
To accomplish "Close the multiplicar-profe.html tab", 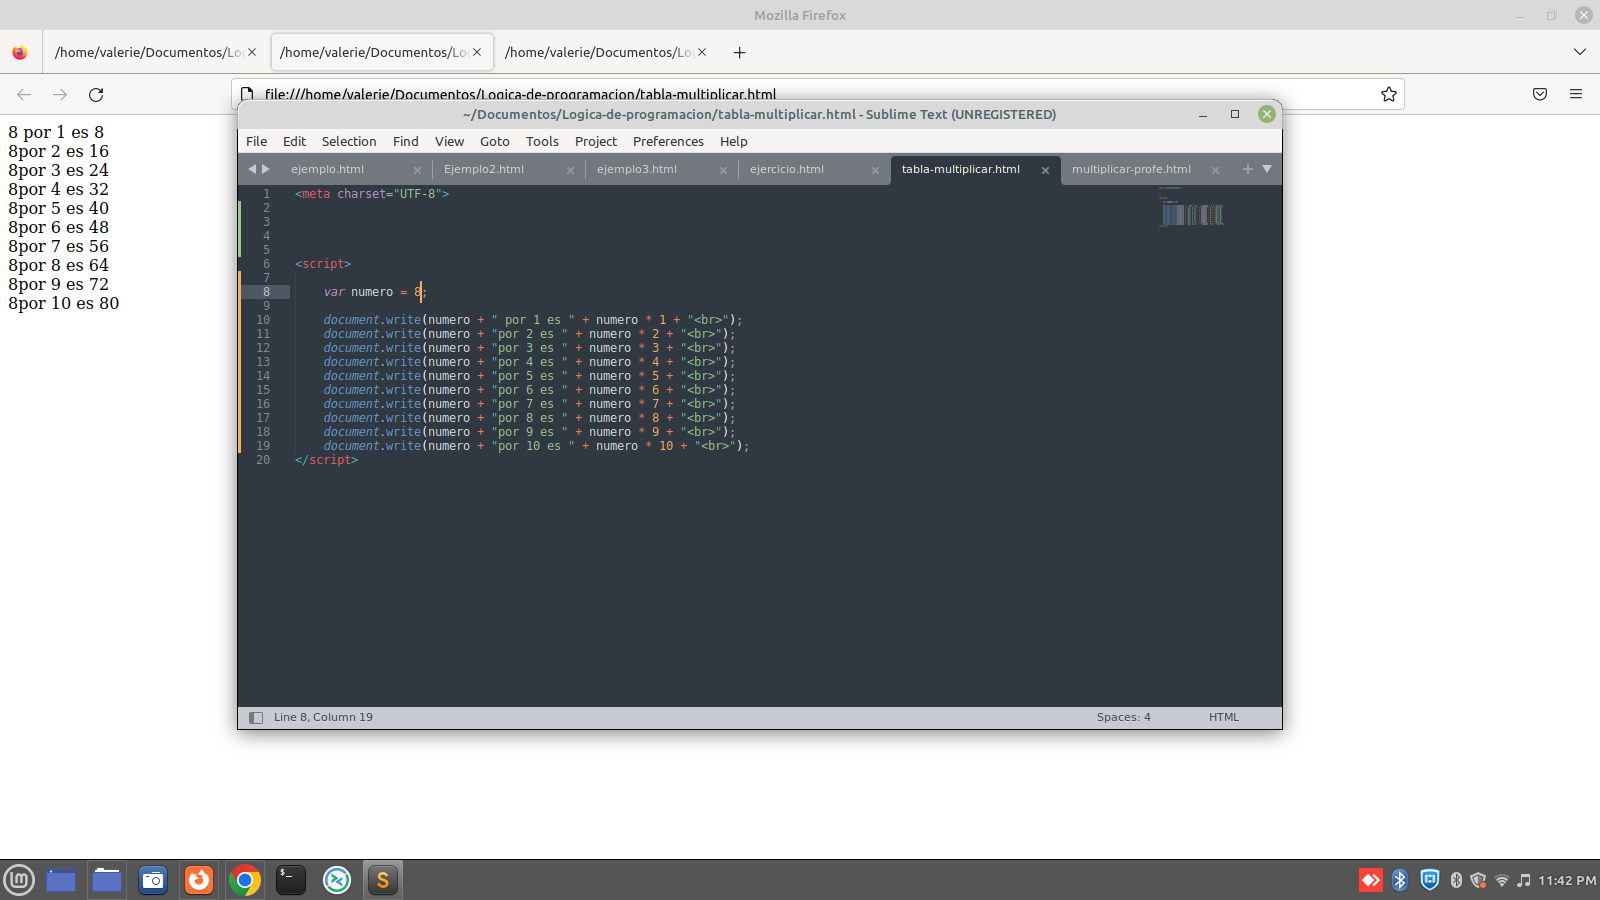I will (x=1215, y=170).
